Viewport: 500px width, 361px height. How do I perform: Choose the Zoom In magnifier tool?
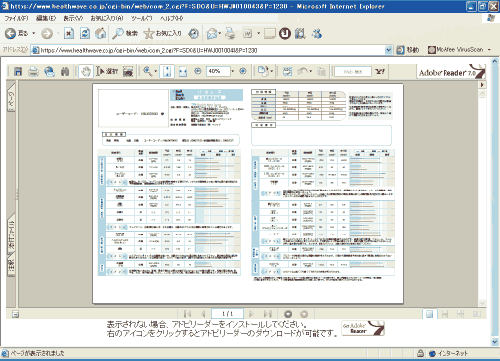pyautogui.click(x=148, y=71)
